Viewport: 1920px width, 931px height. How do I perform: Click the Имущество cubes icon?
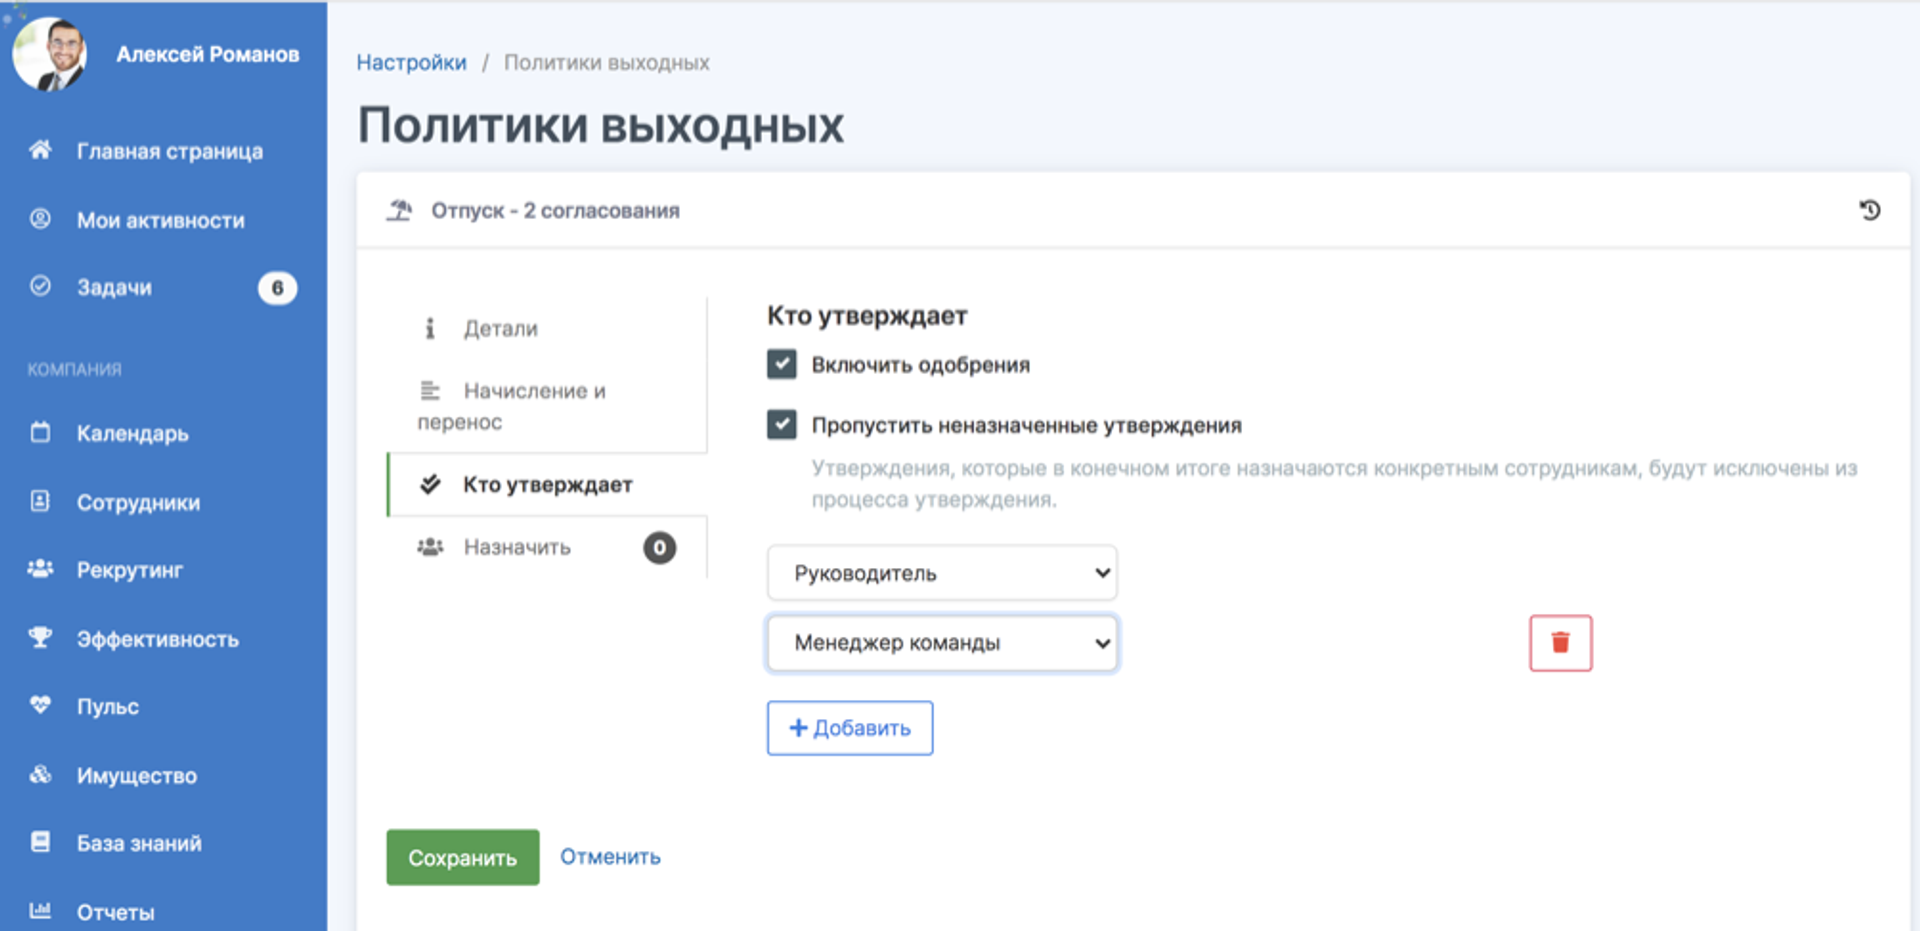(x=40, y=774)
